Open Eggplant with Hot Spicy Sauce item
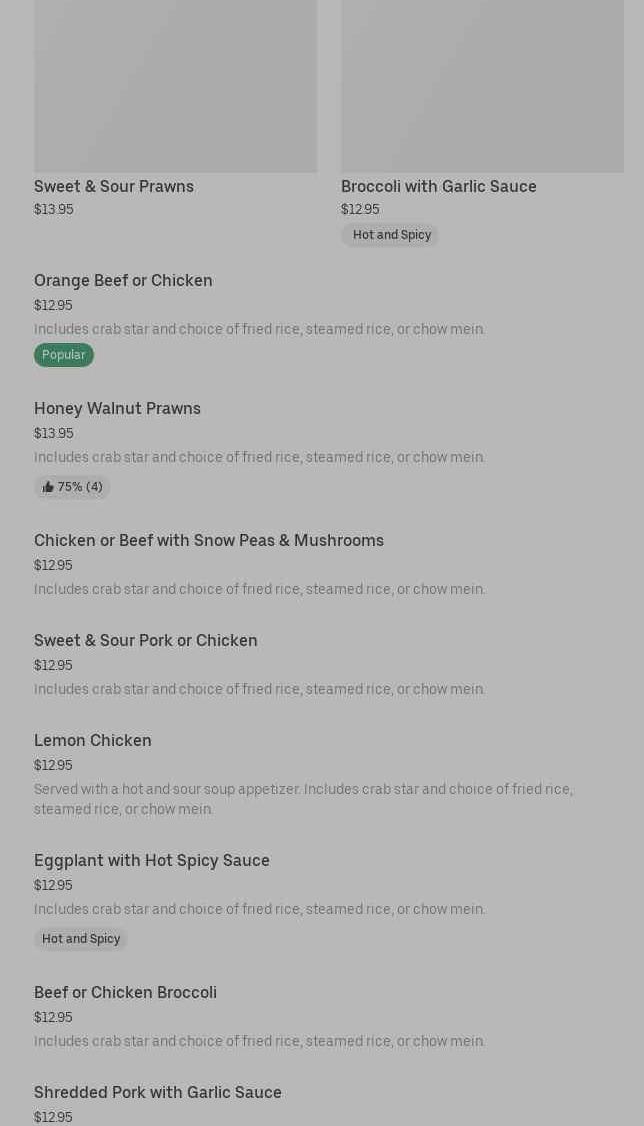Viewport: 644px width, 1126px height. (x=151, y=860)
